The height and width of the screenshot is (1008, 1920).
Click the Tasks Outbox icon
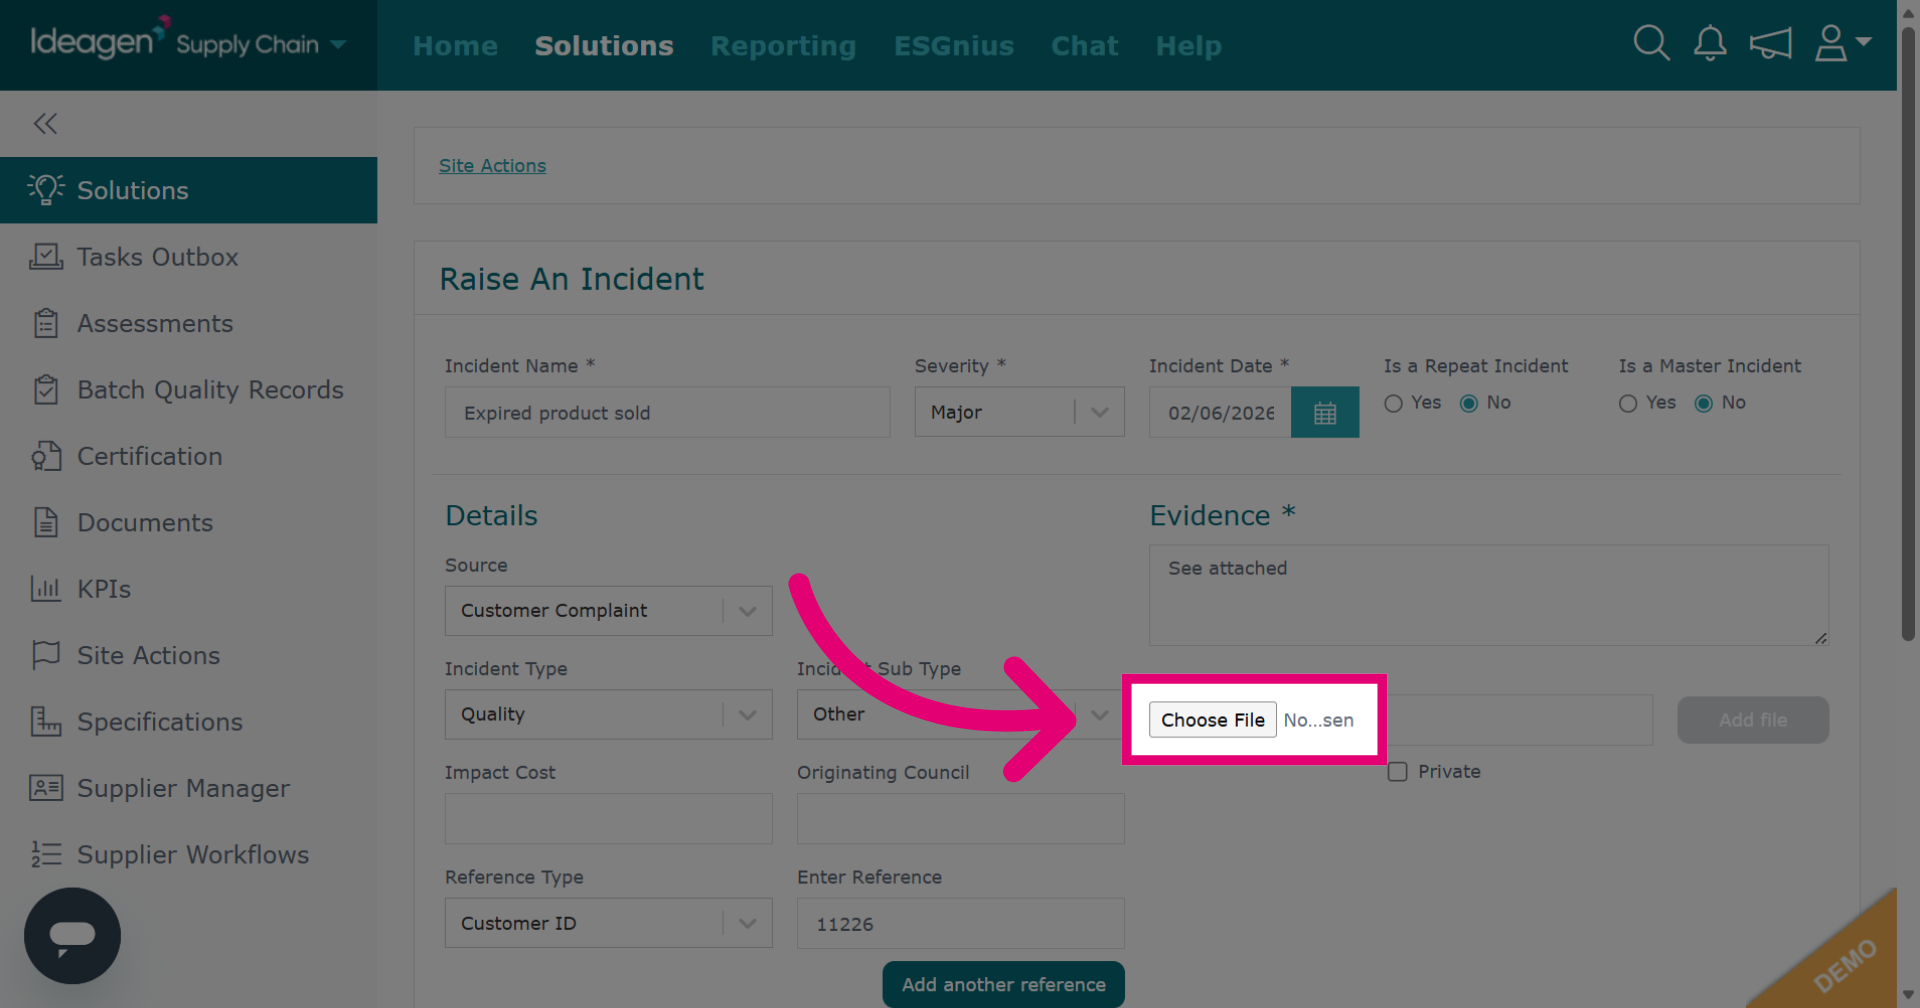point(46,256)
